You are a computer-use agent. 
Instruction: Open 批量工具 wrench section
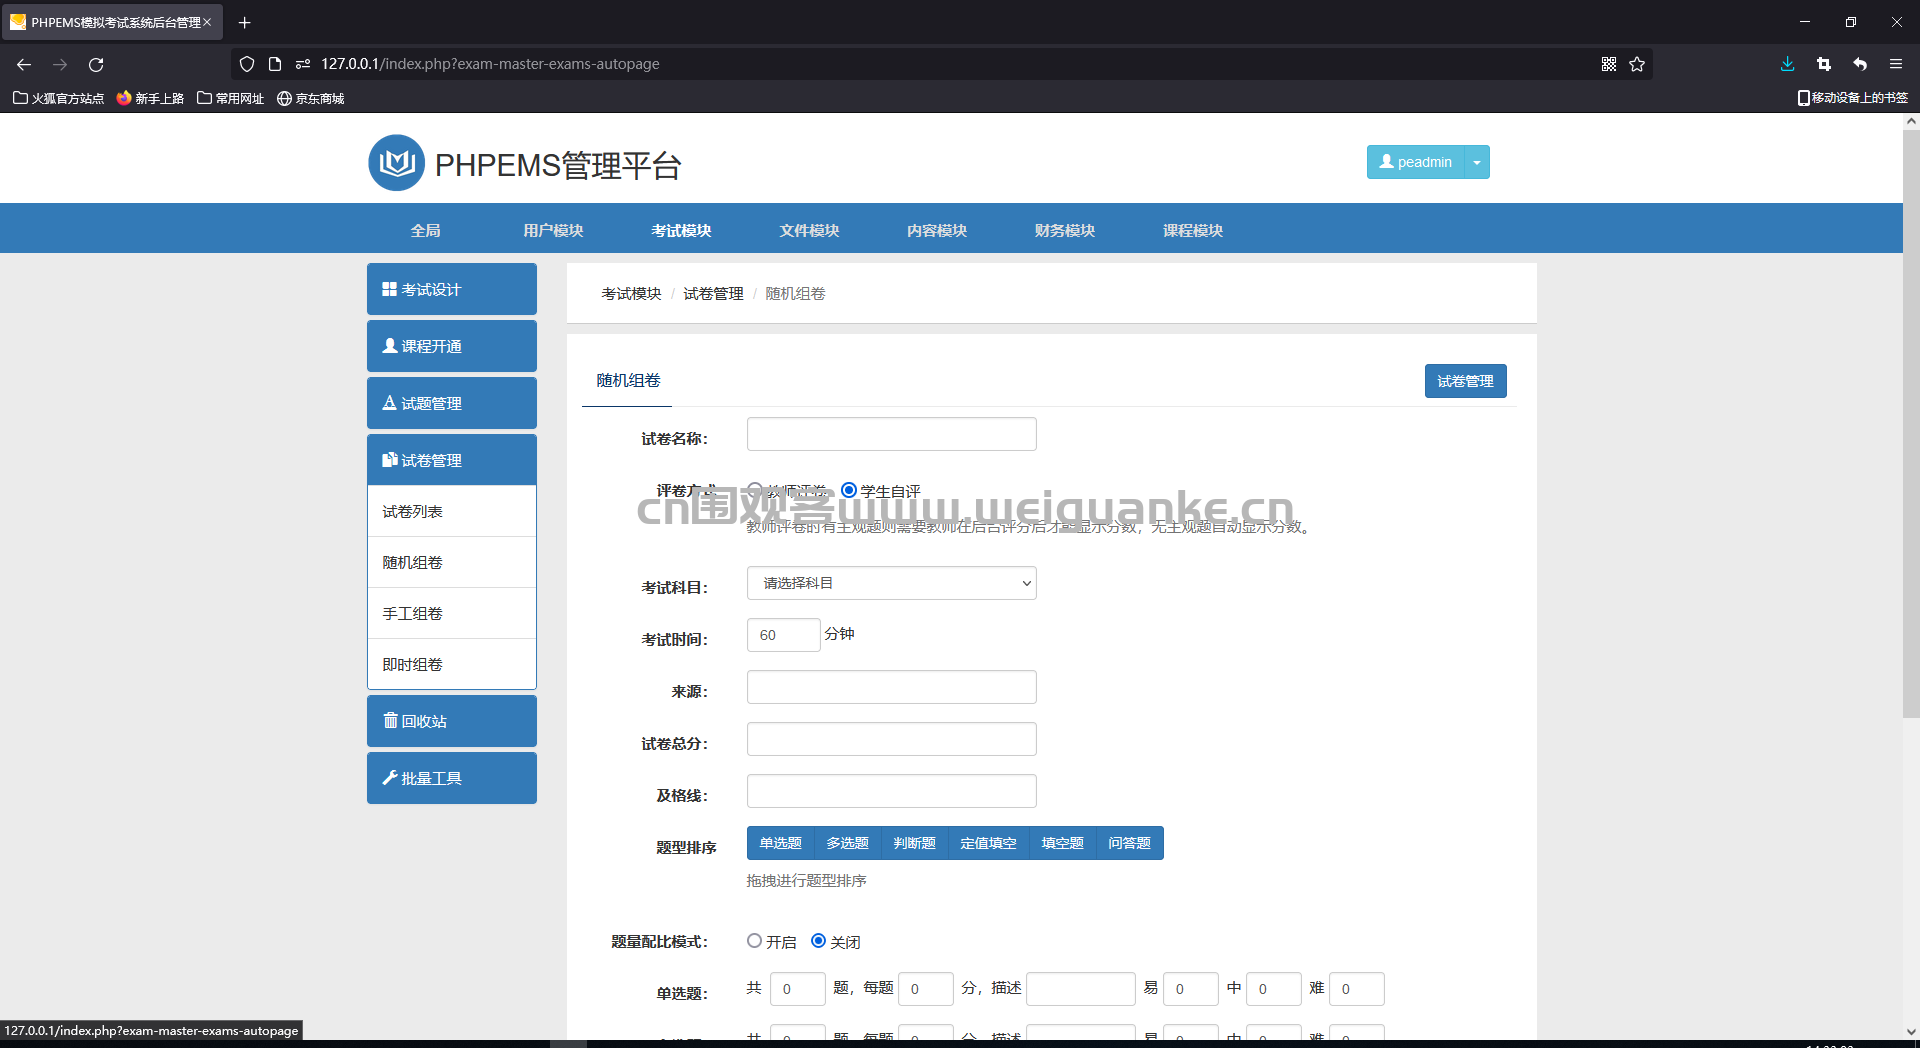pyautogui.click(x=452, y=778)
